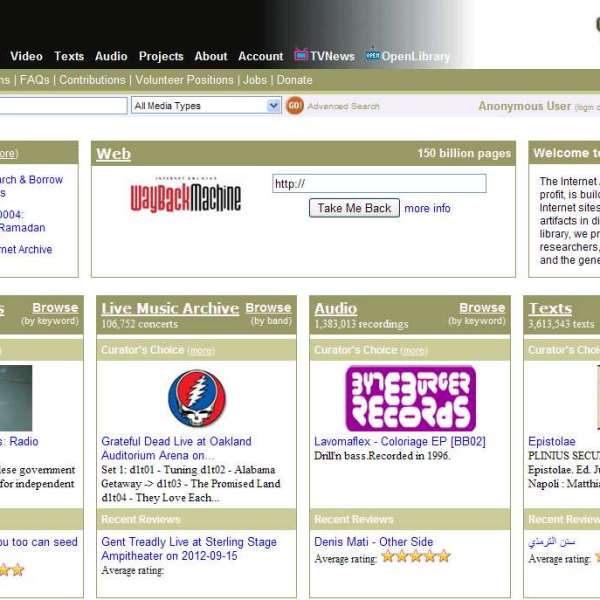Click the 150 billion pages text
This screenshot has height=600, width=600.
coord(464,153)
